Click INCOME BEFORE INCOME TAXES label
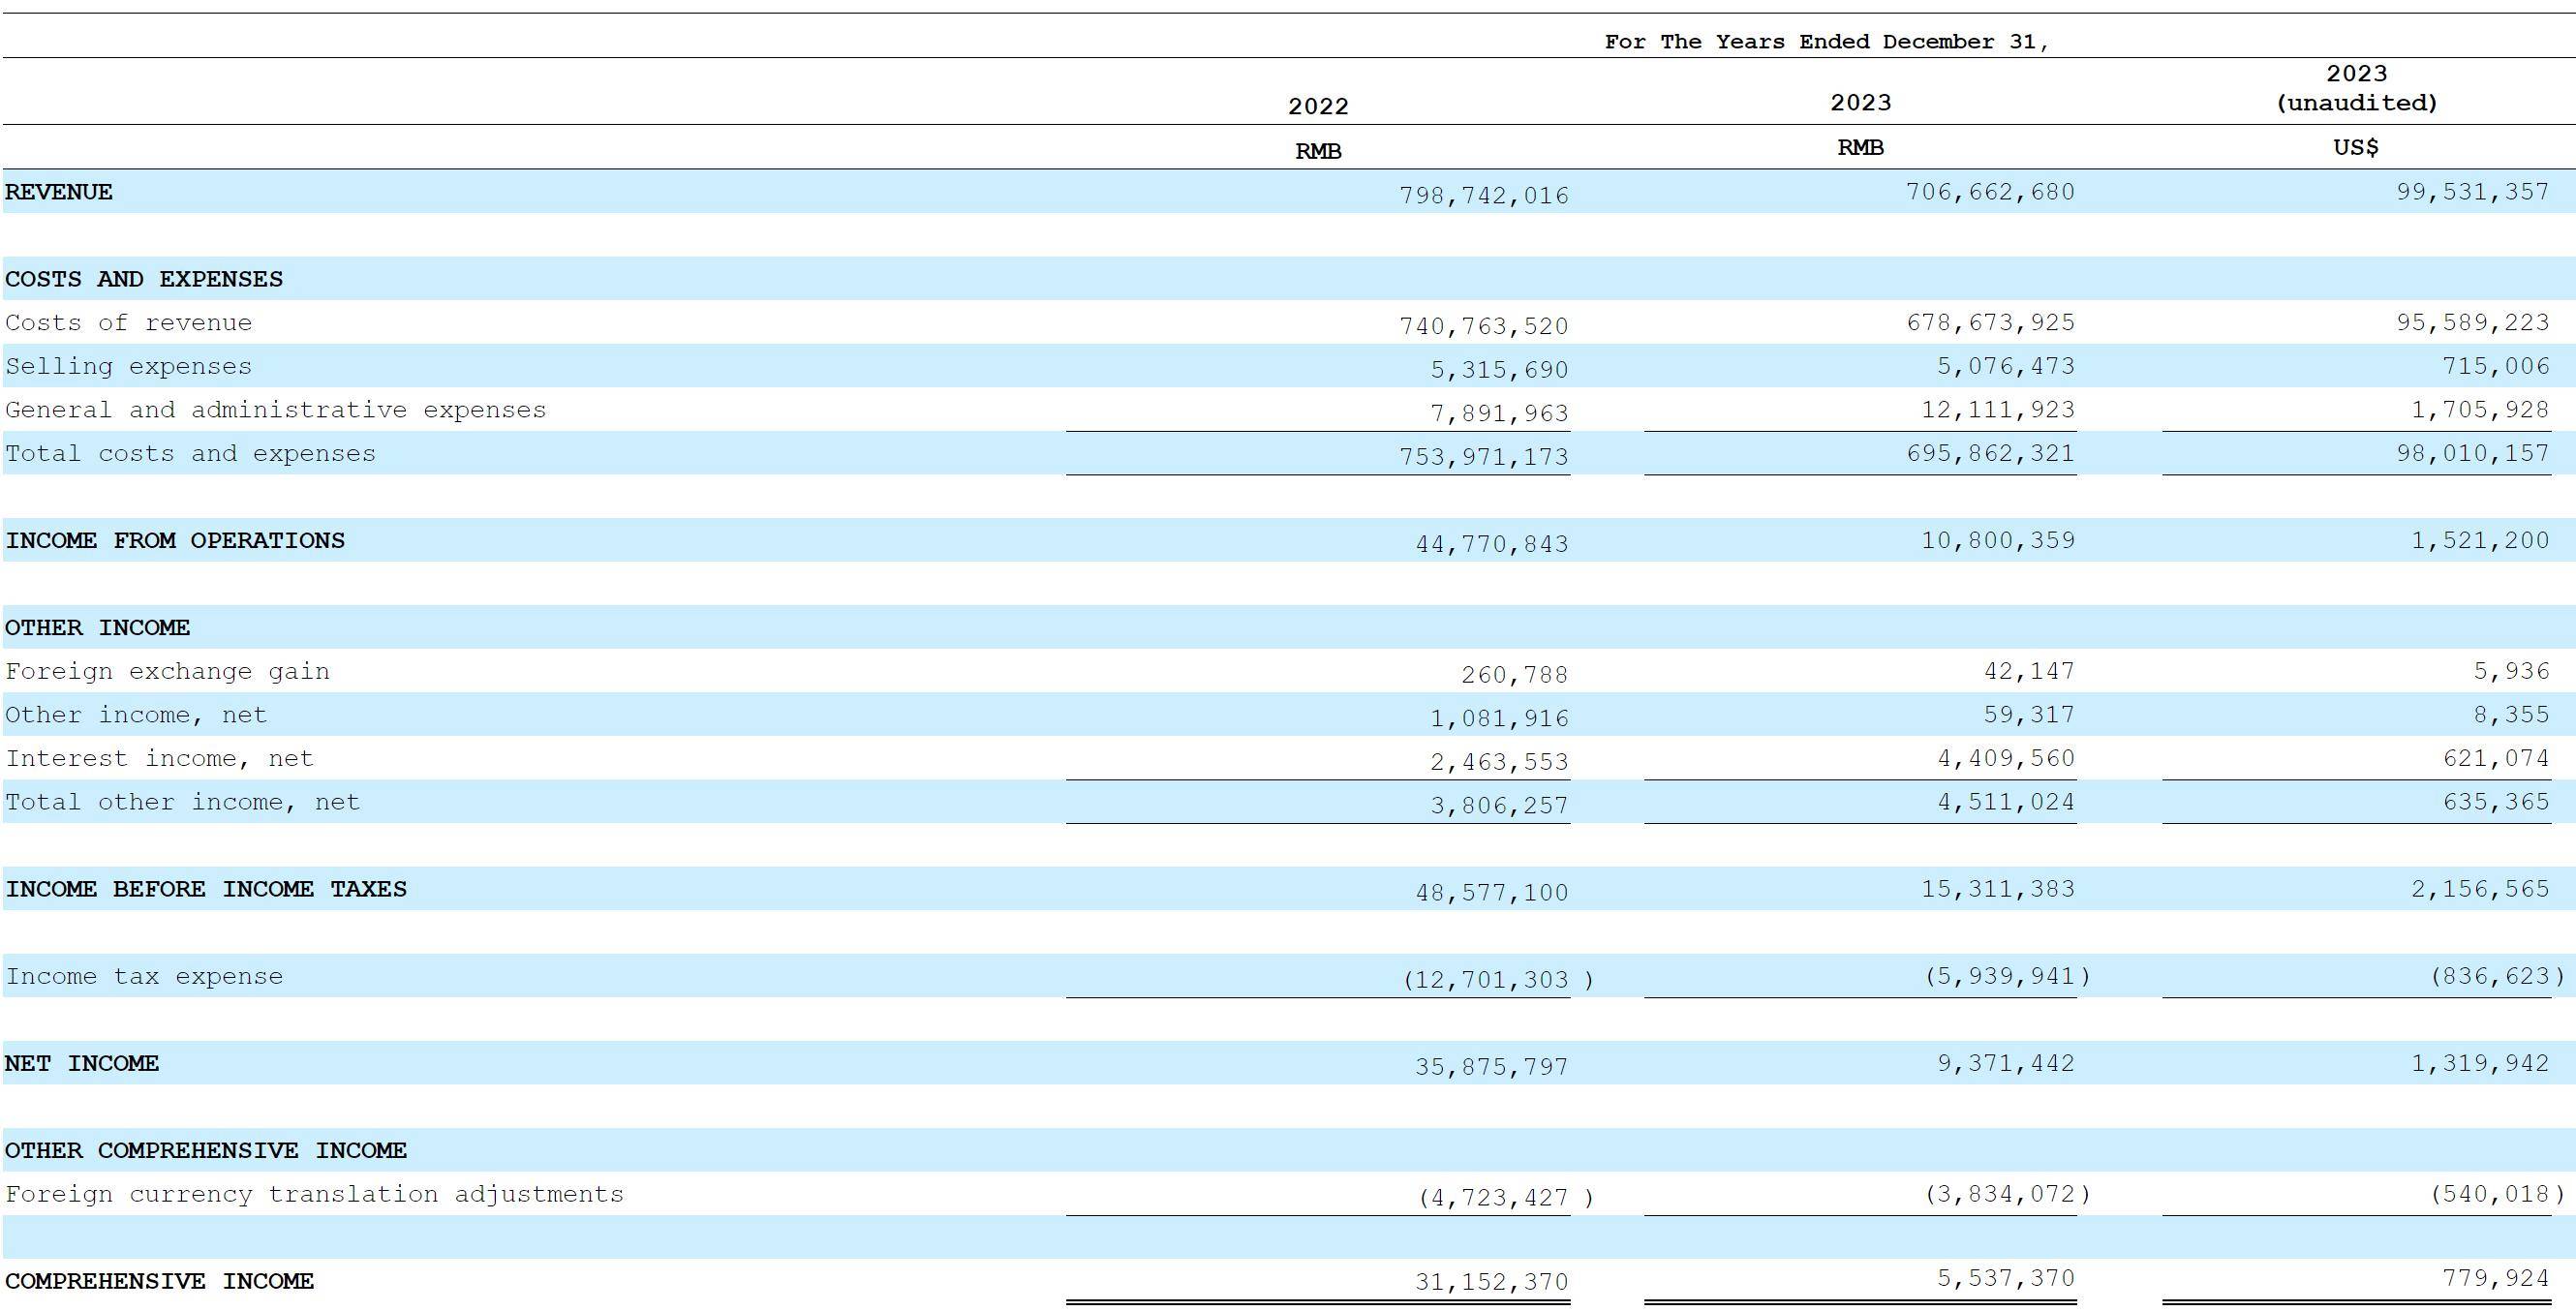 [x=206, y=890]
